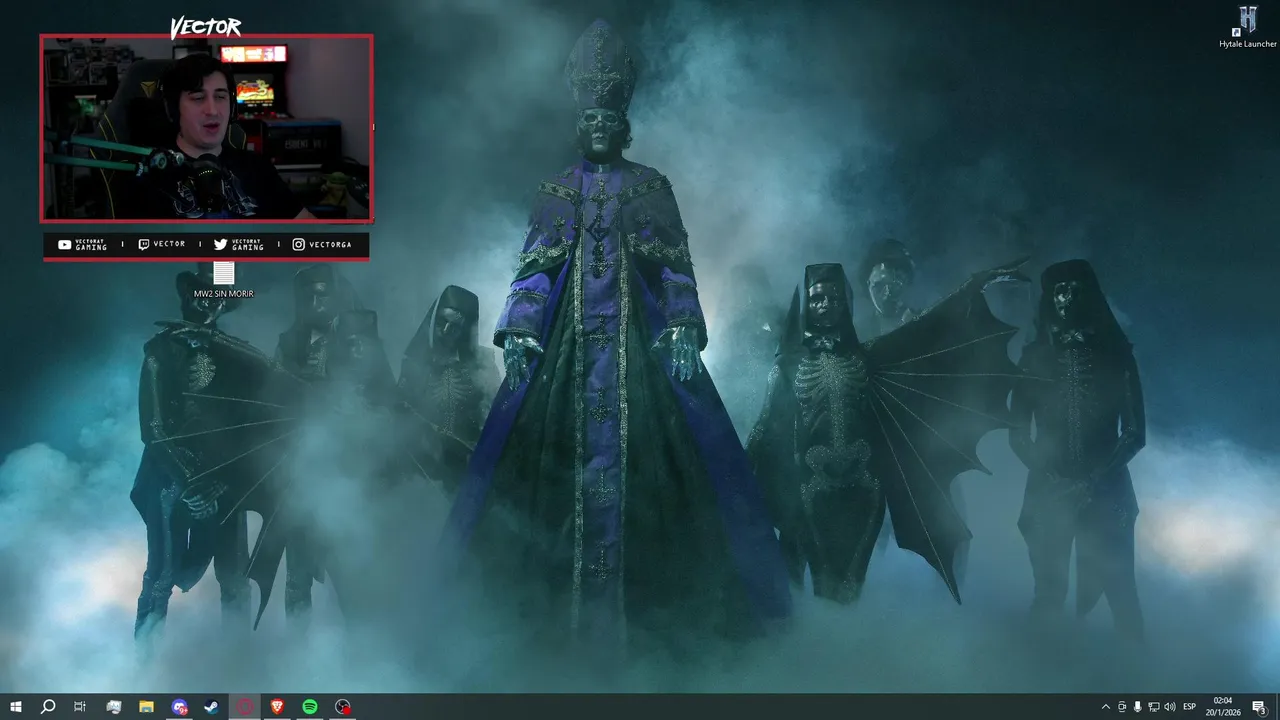This screenshot has width=1280, height=720.
Task: Select the MW2 SIN MORIR desktop file
Action: pos(224,279)
